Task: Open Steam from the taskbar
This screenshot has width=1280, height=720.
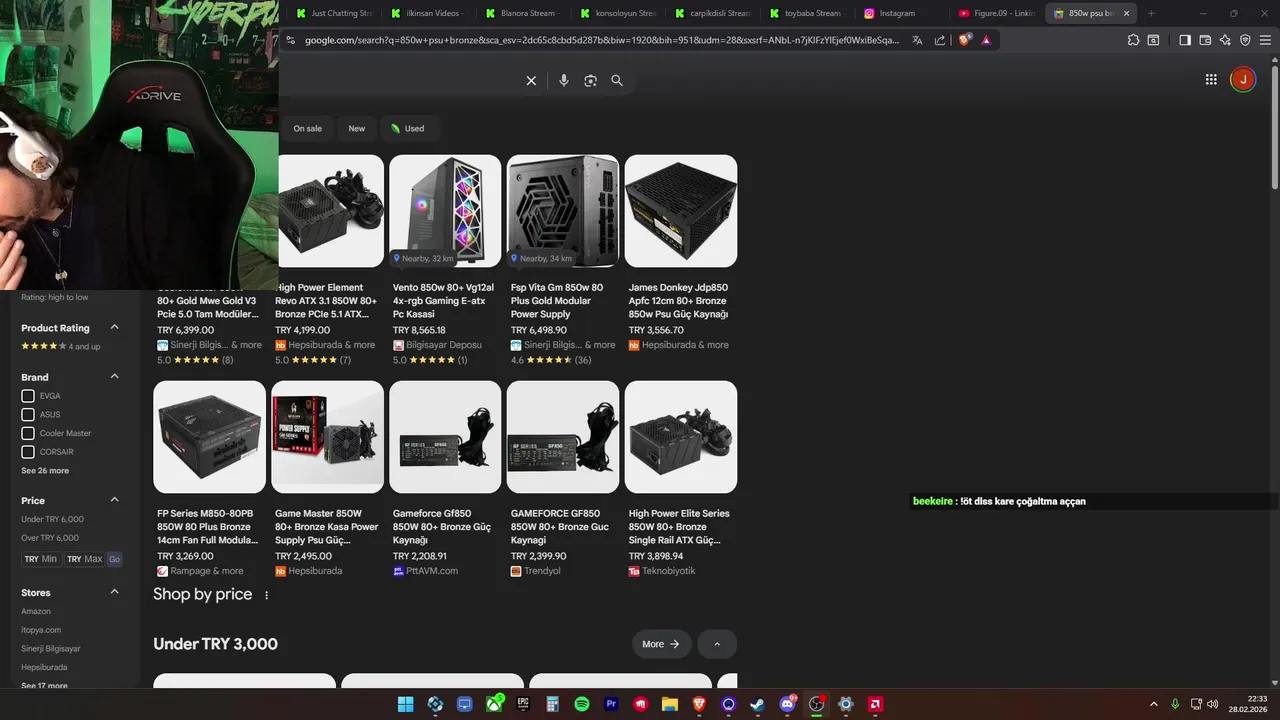Action: pyautogui.click(x=757, y=704)
